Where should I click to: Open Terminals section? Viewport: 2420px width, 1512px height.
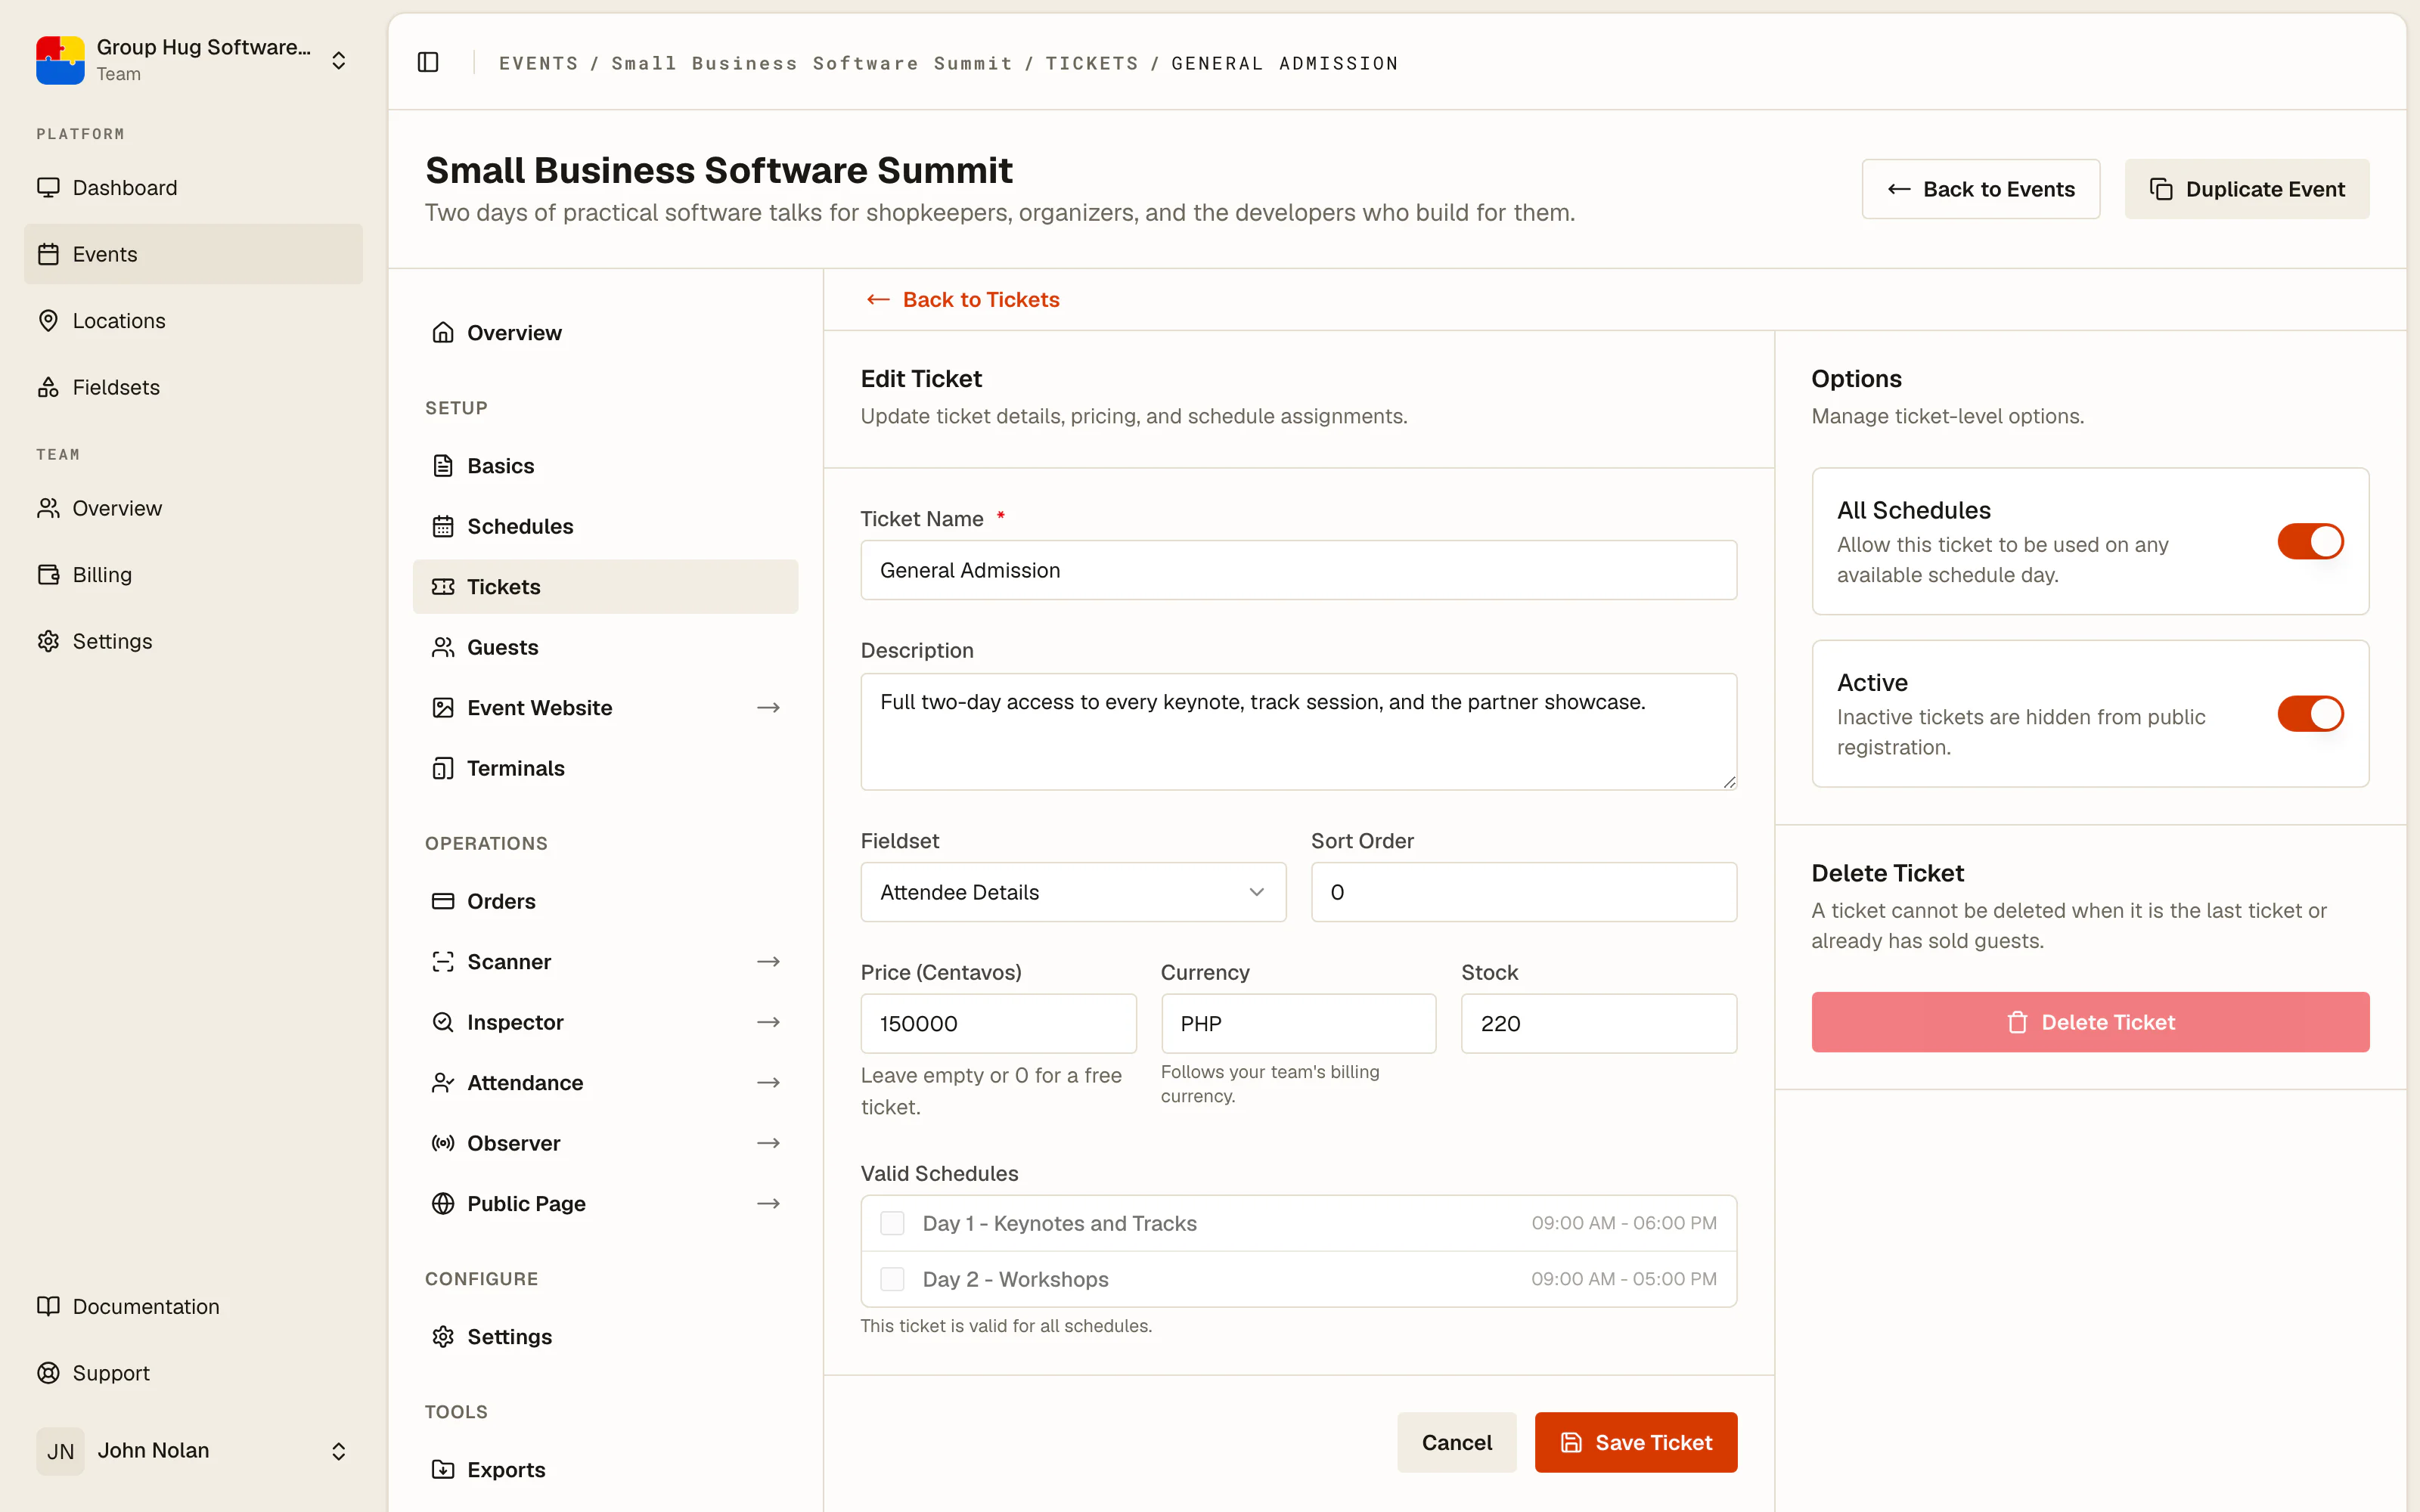click(605, 768)
